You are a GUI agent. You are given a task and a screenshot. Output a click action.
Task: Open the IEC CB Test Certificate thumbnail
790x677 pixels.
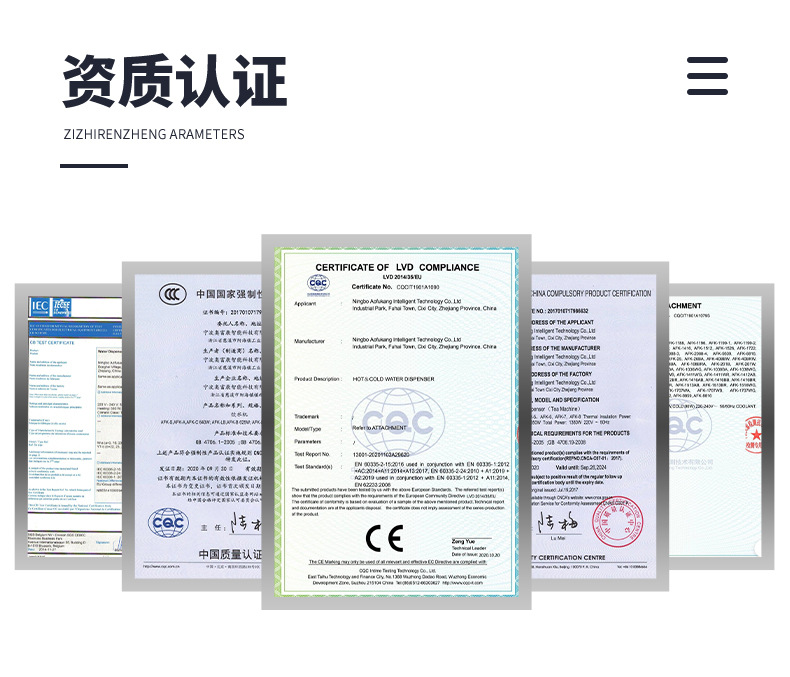click(x=69, y=427)
